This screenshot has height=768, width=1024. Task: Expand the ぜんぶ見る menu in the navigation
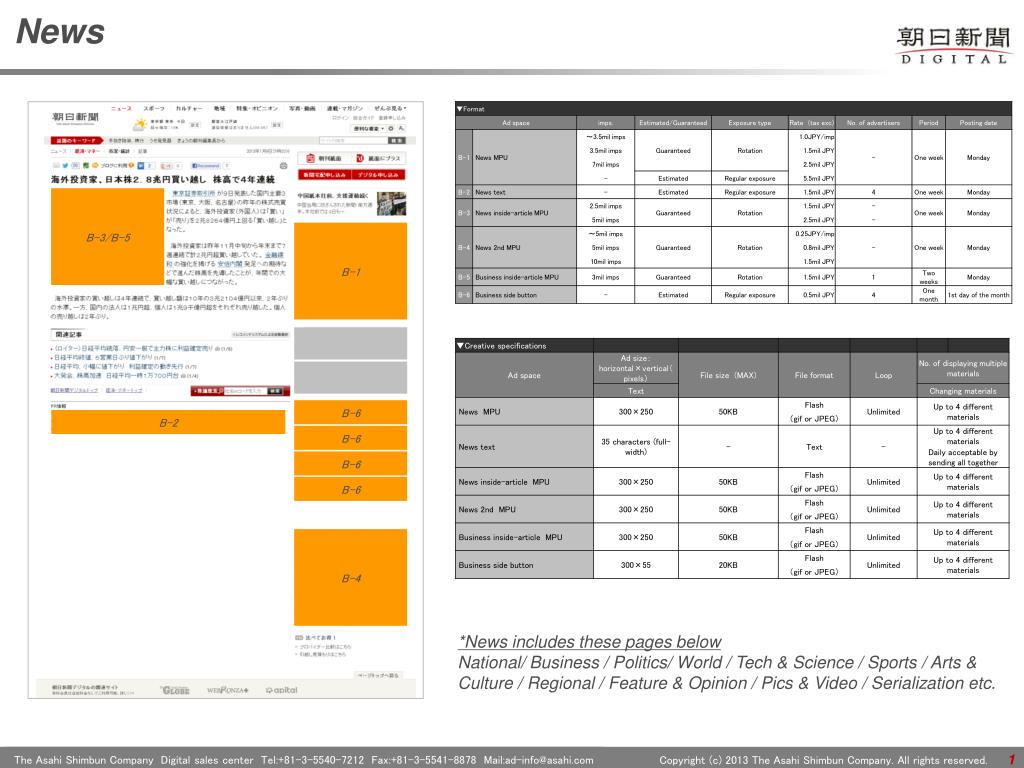pyautogui.click(x=390, y=108)
